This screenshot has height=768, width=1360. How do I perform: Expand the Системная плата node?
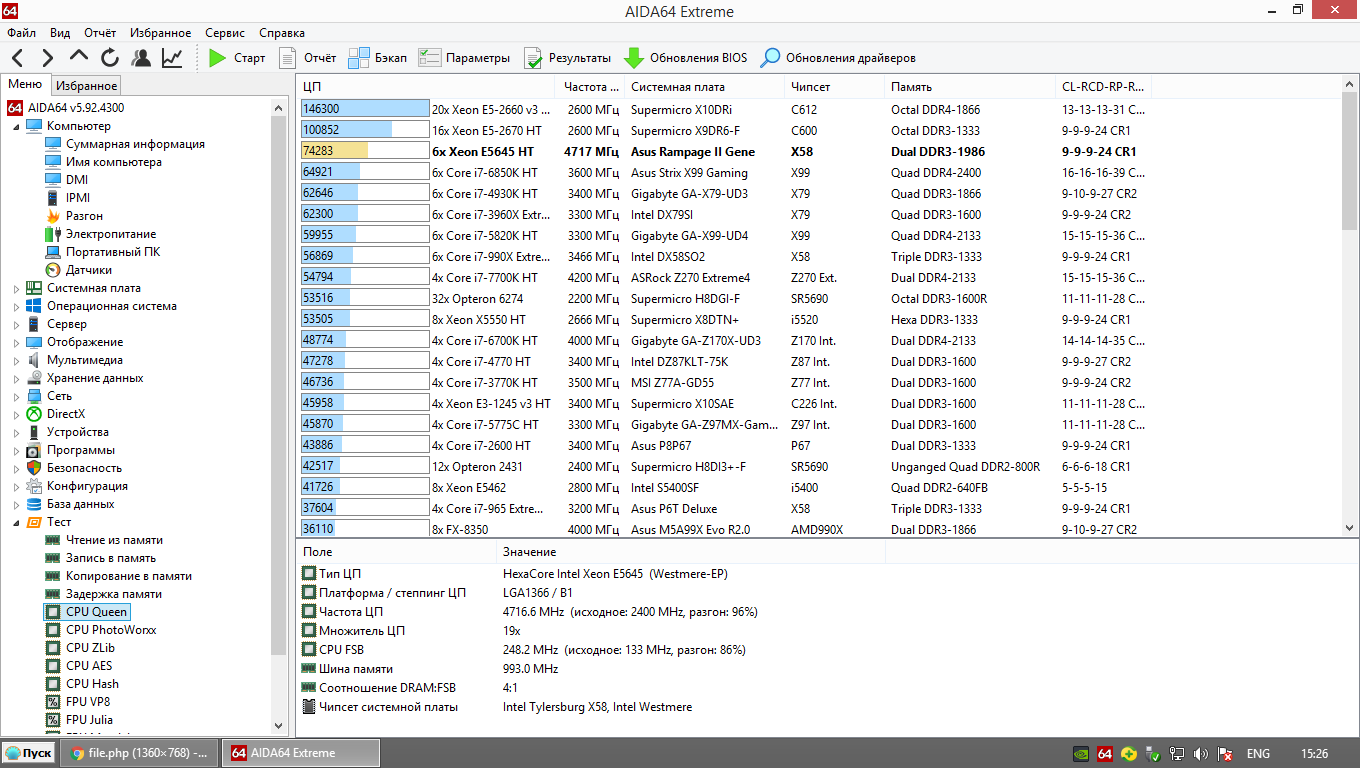pos(16,289)
